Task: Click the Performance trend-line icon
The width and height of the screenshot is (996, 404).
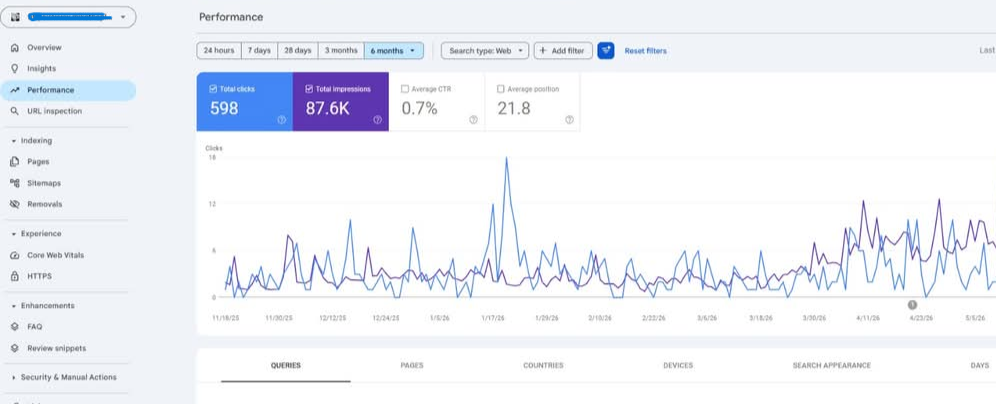Action: point(15,90)
